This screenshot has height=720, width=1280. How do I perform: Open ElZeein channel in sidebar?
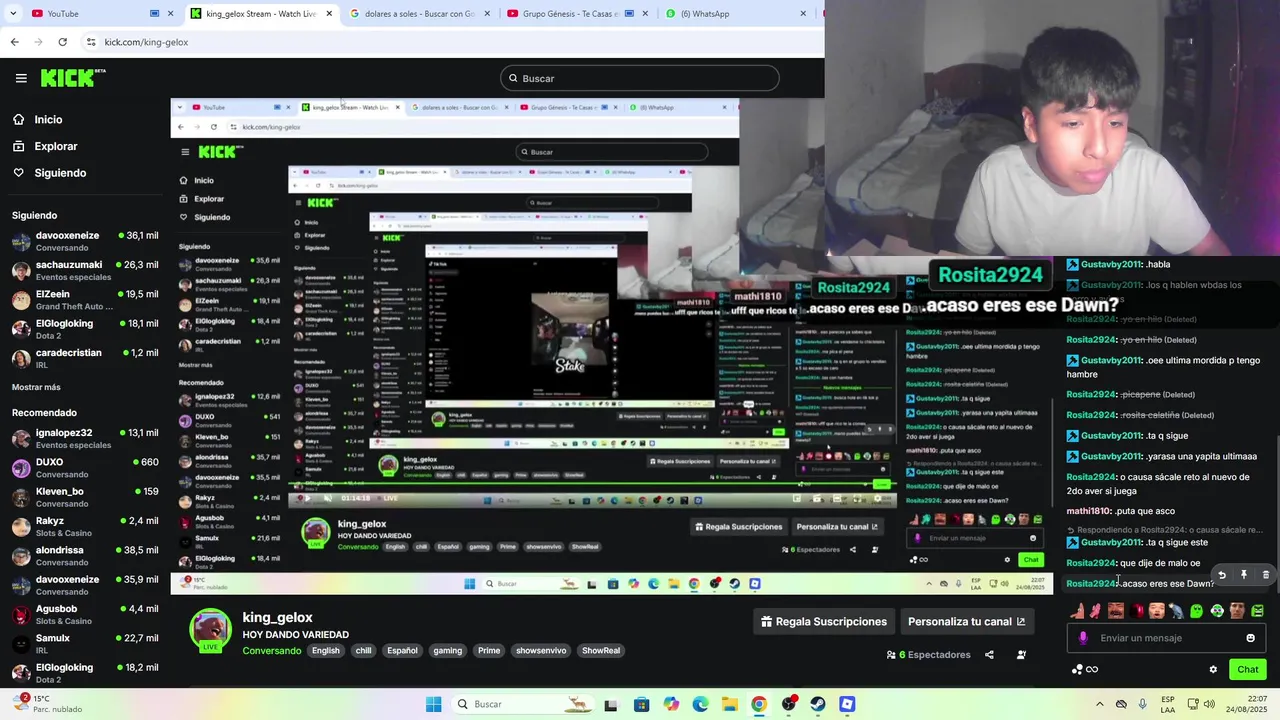point(85,300)
